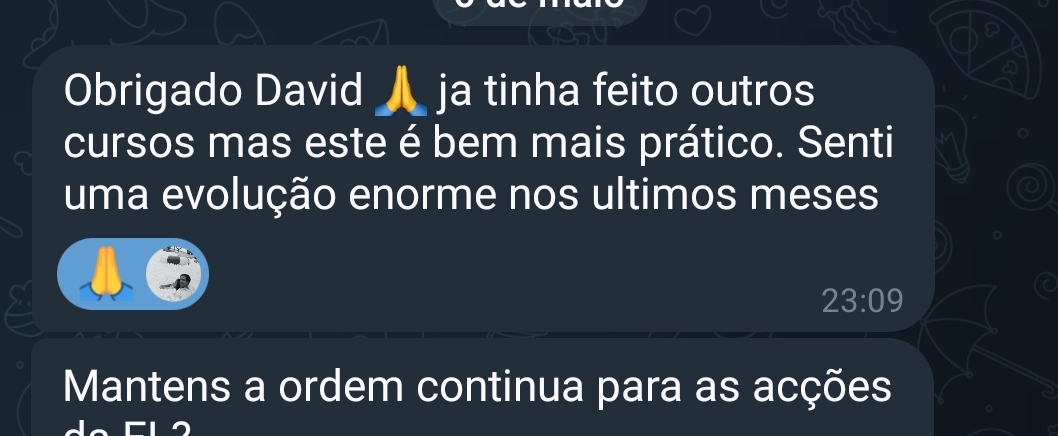Select the message starting "Obrigado David"
Image resolution: width=1058 pixels, height=436 pixels.
[x=483, y=188]
